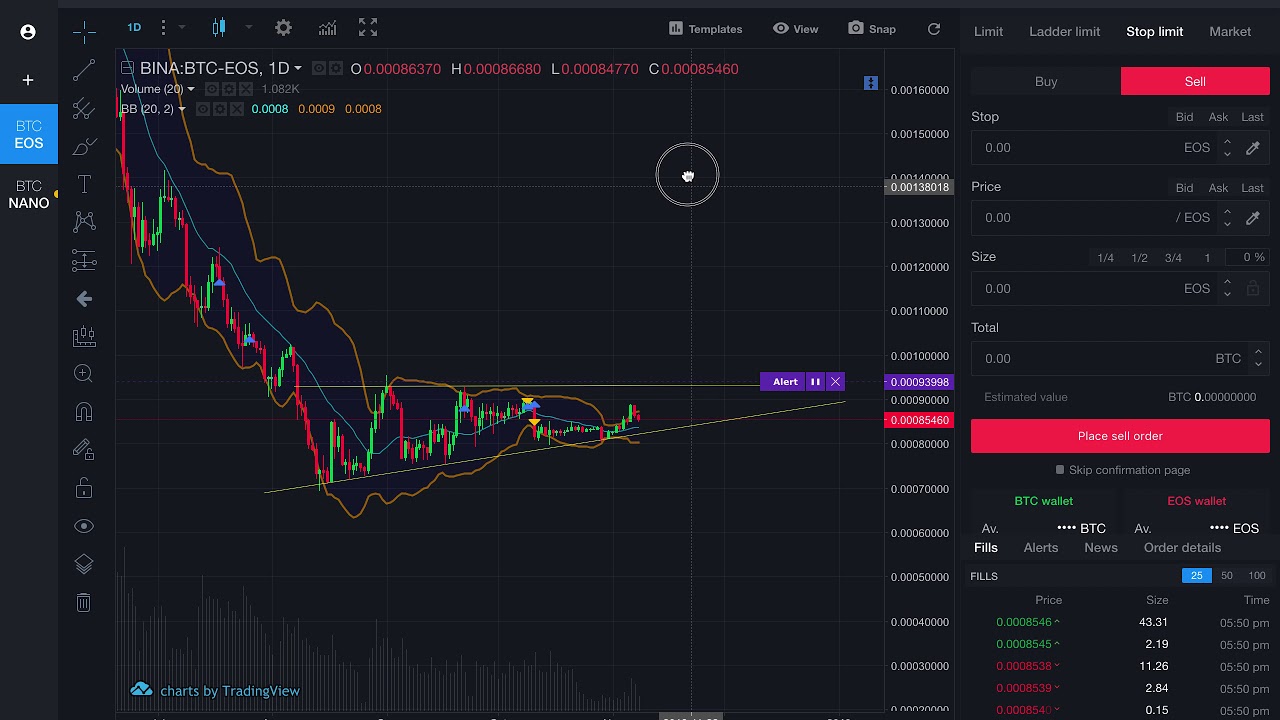This screenshot has height=720, width=1280.
Task: Open settings for the BB indicator
Action: [x=220, y=109]
